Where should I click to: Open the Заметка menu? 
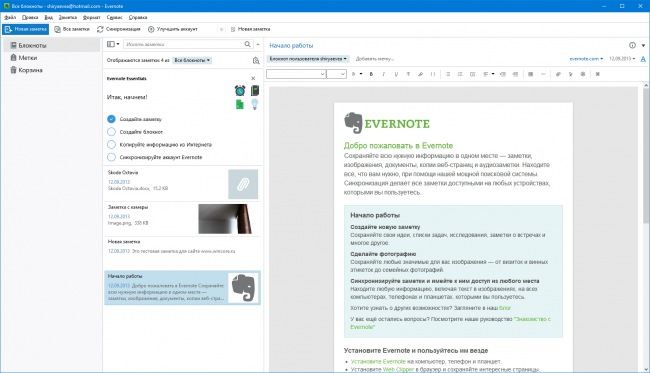coord(68,17)
